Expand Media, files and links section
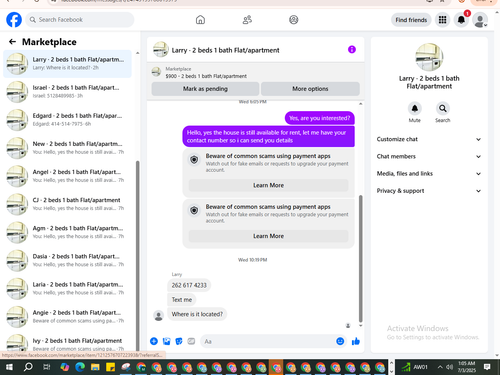 [x=429, y=174]
